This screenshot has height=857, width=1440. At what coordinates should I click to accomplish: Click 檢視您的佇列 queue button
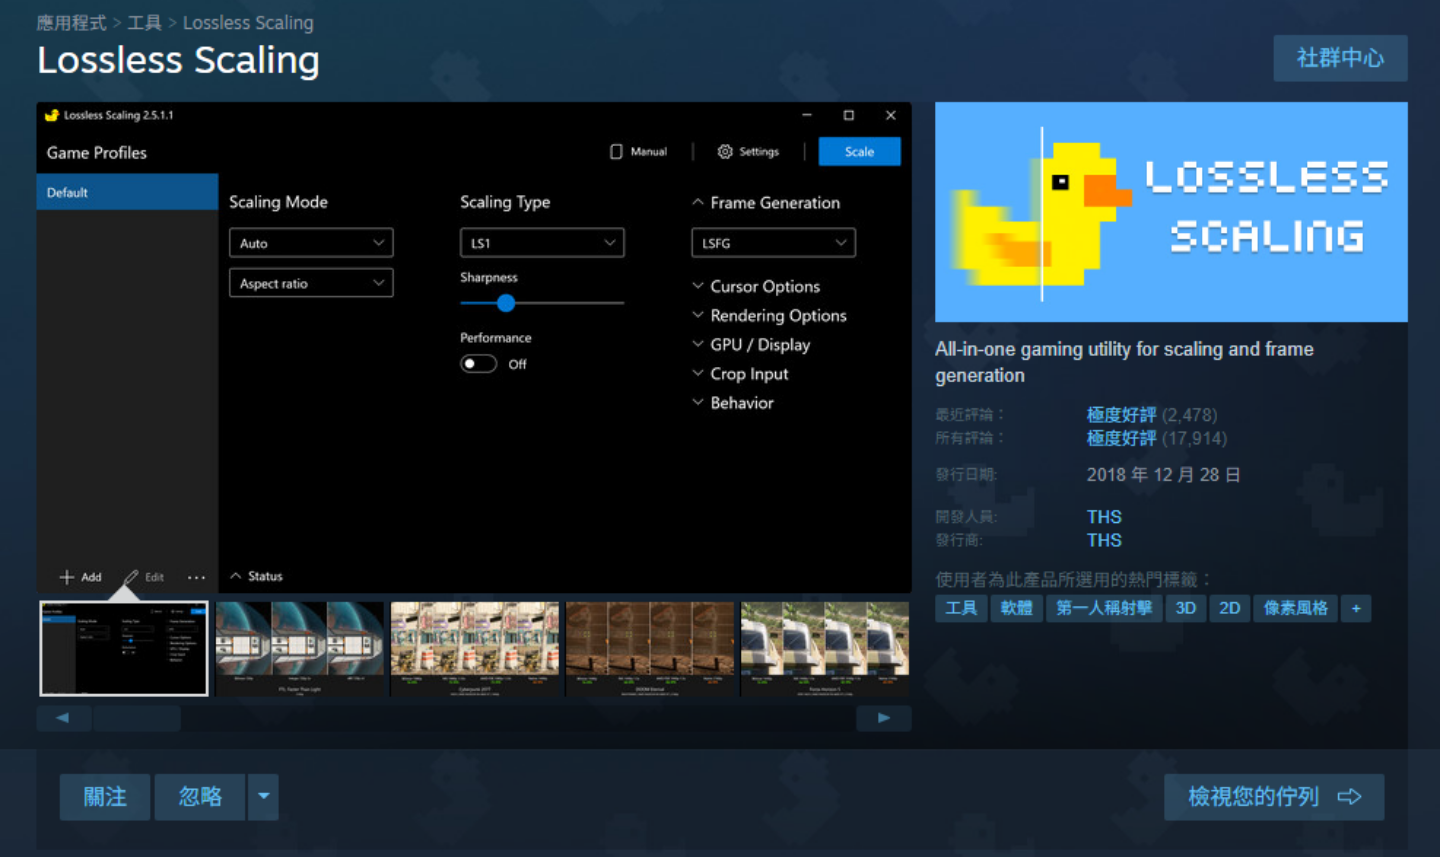[1274, 797]
